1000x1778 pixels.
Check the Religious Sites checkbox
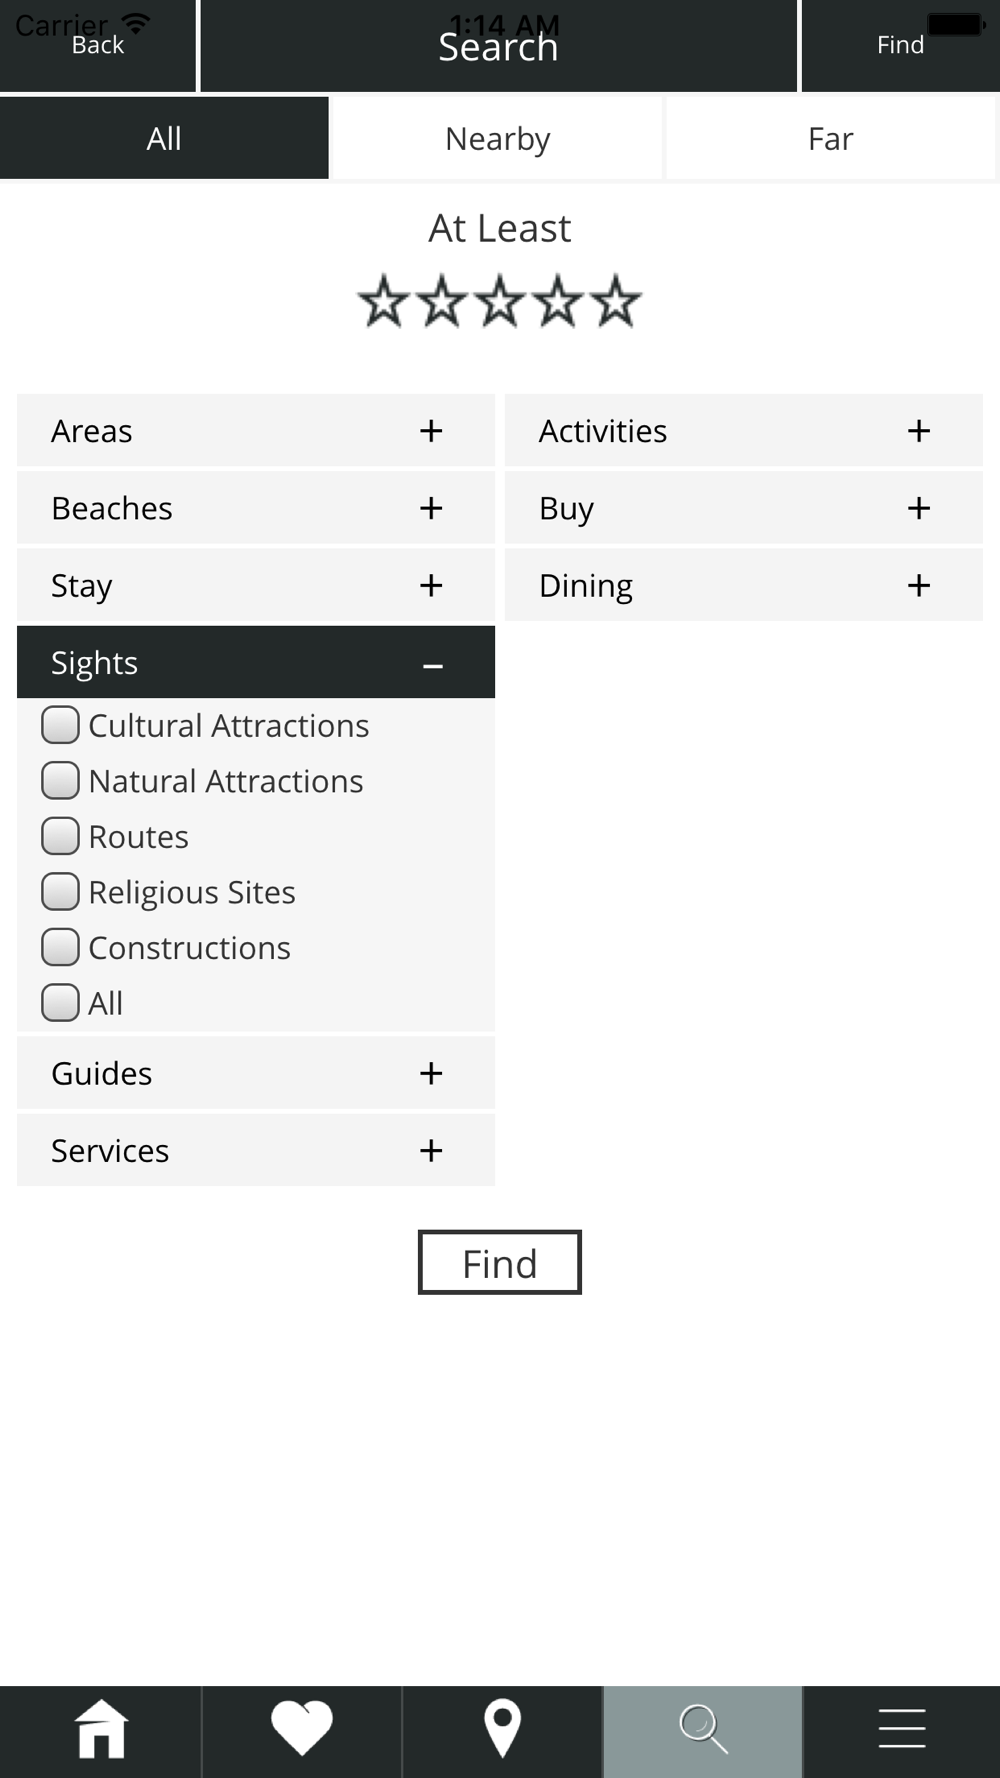coord(60,892)
